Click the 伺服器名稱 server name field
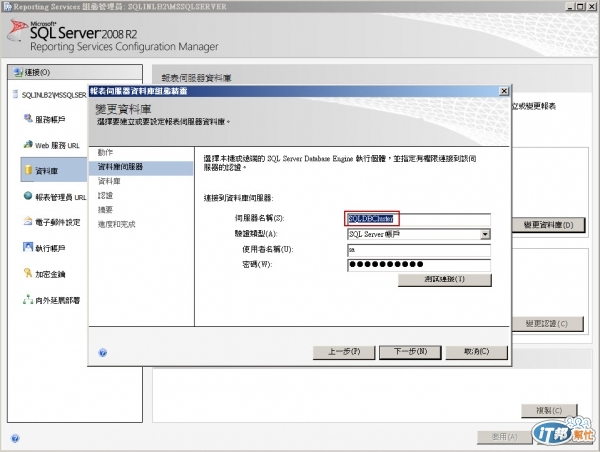The width and height of the screenshot is (600, 452). (419, 219)
